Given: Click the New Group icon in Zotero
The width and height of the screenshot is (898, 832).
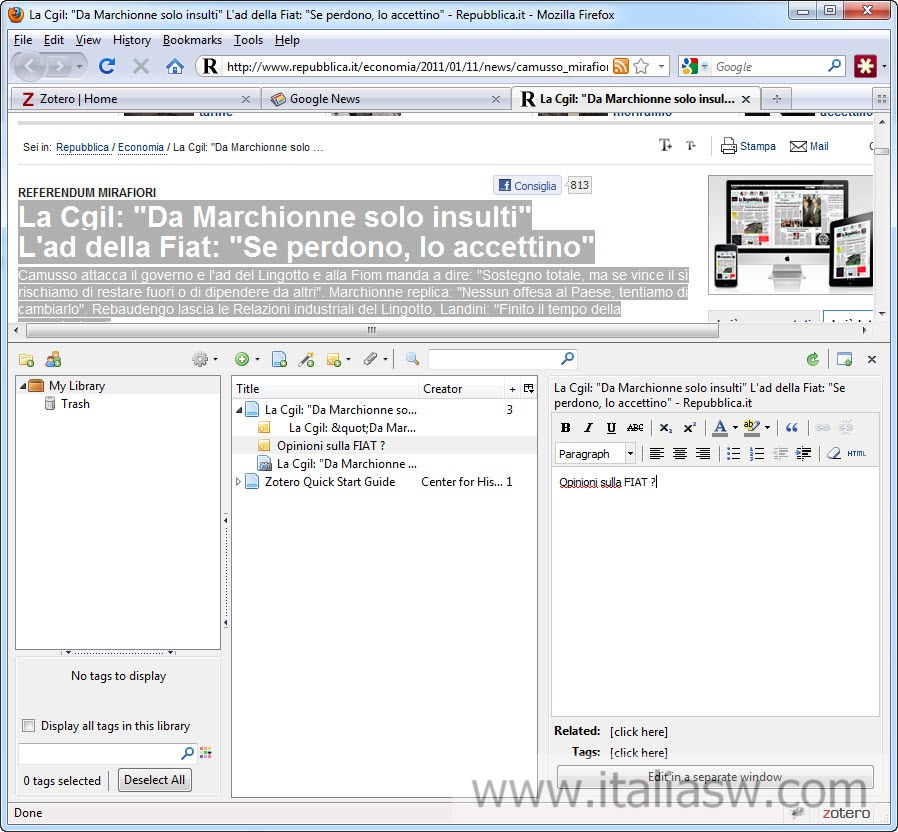Looking at the screenshot, I should point(53,360).
